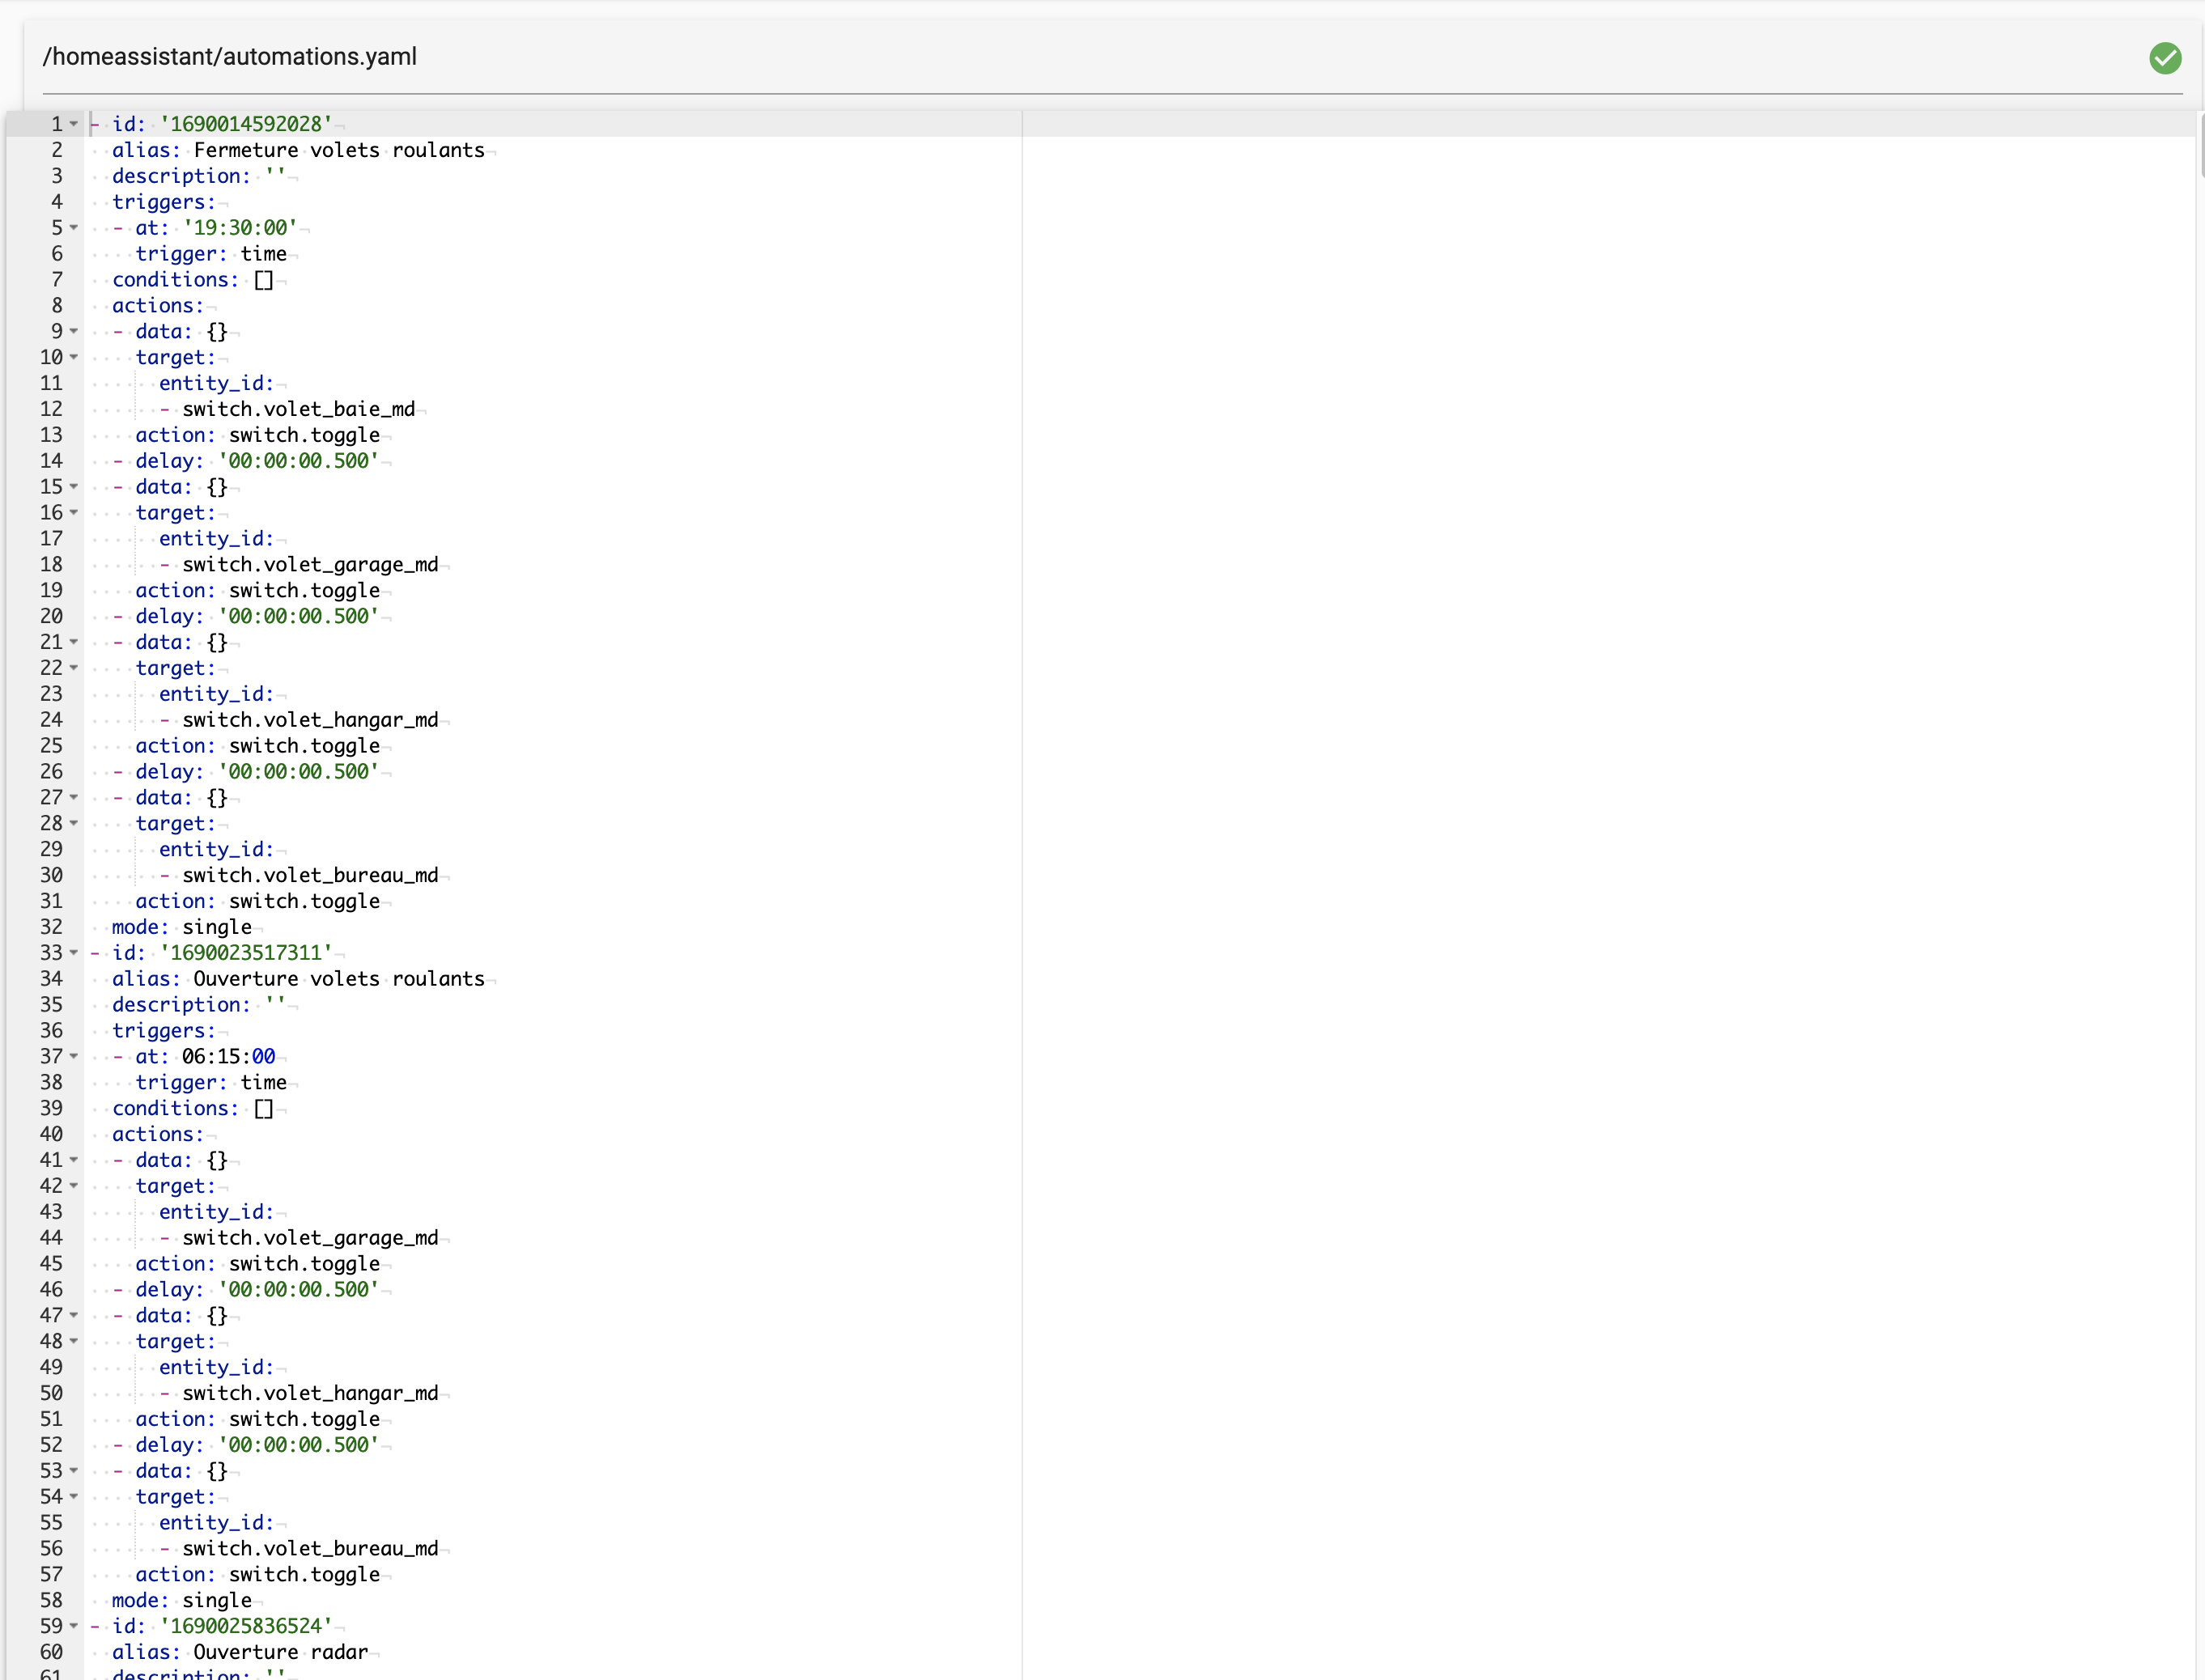Image resolution: width=2205 pixels, height=1680 pixels.
Task: Fold the target block at line 10
Action: coord(74,358)
